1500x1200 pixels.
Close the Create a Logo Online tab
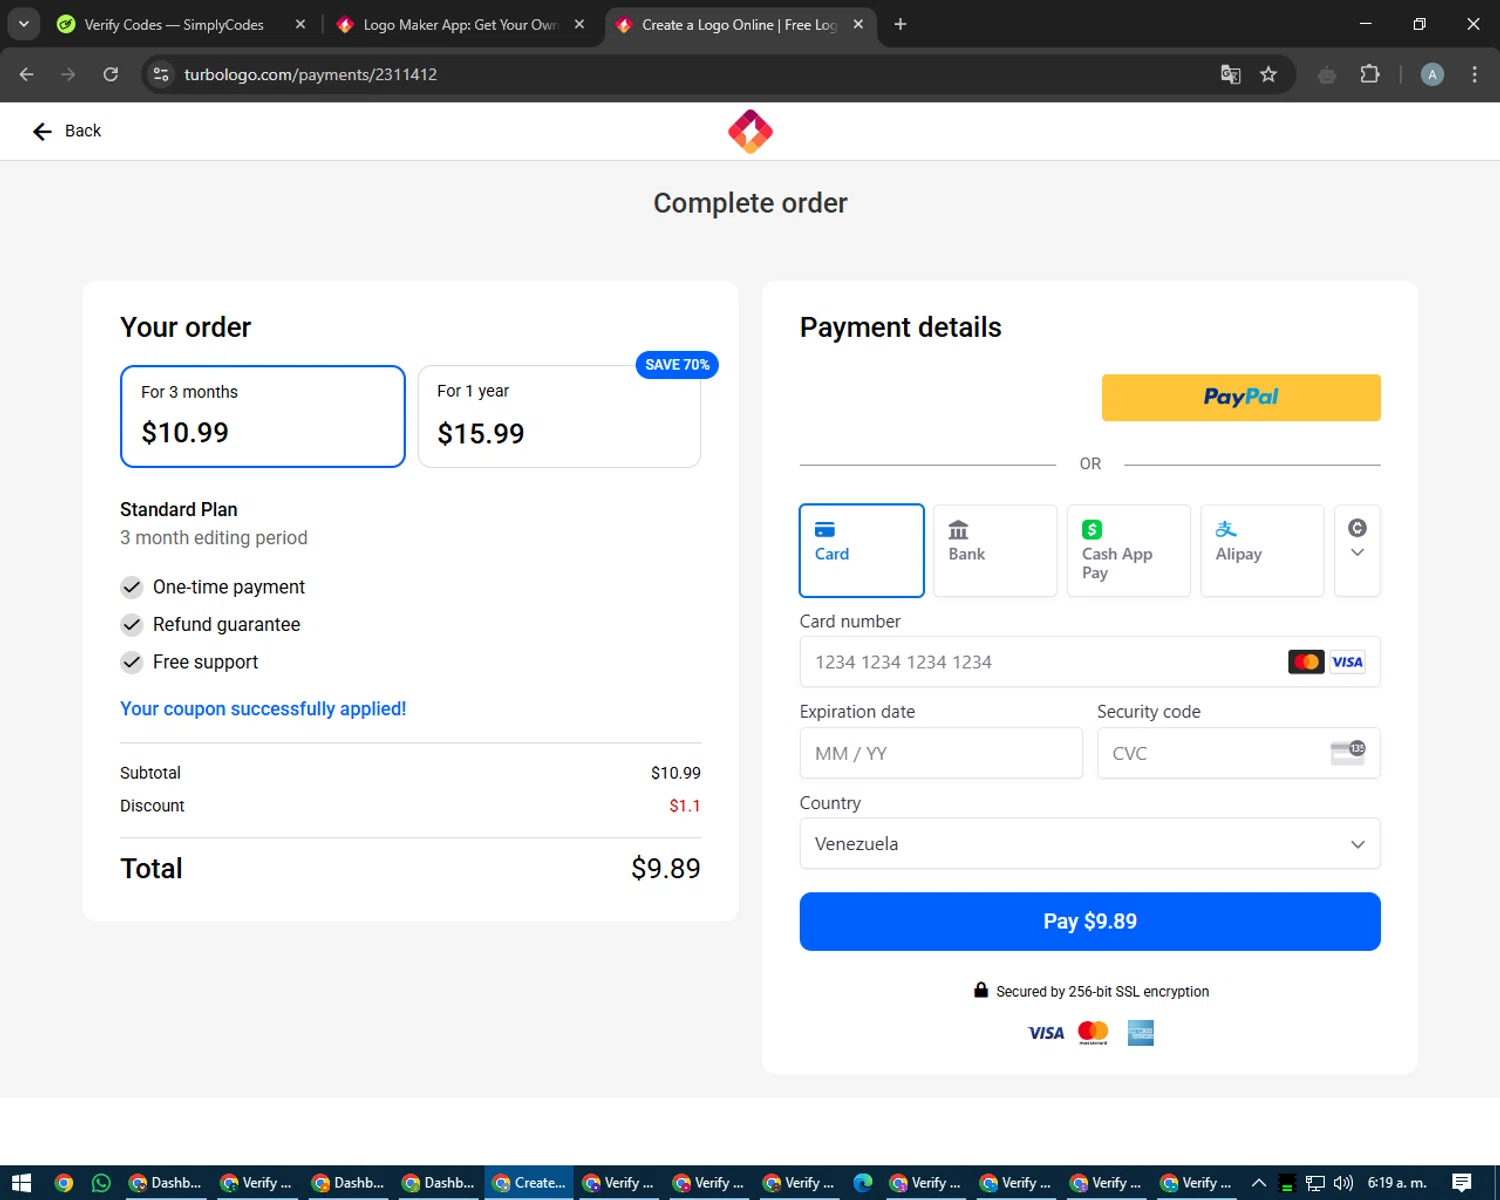[858, 25]
